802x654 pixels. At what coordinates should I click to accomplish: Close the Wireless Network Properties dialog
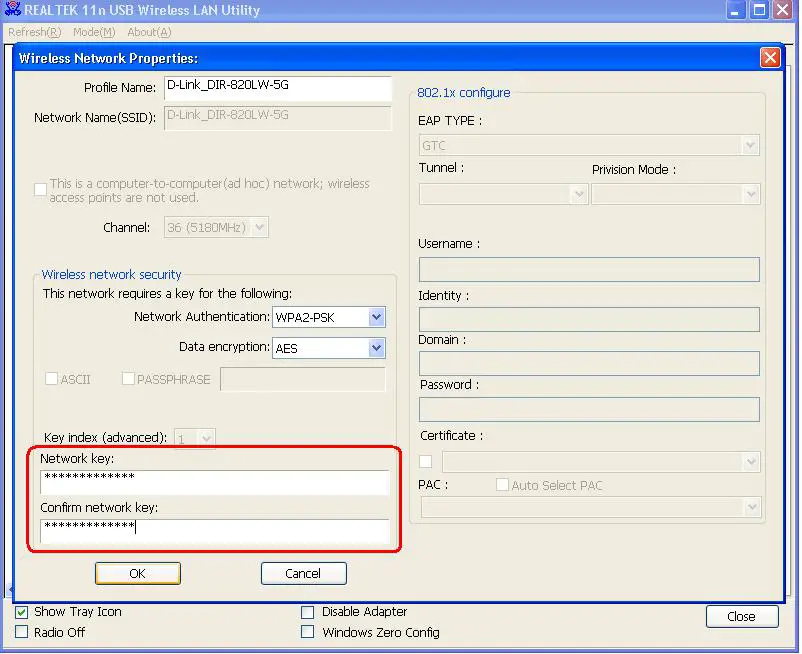coord(769,58)
